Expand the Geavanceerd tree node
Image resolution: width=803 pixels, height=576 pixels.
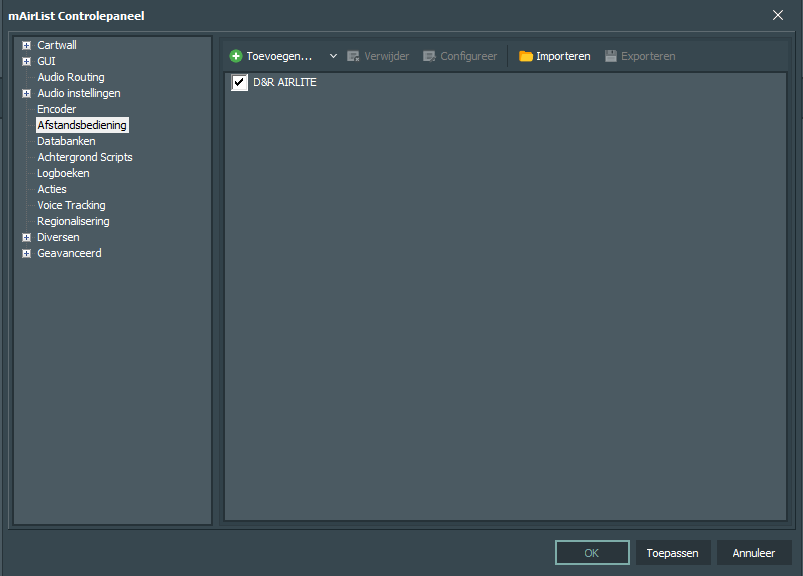tap(27, 253)
